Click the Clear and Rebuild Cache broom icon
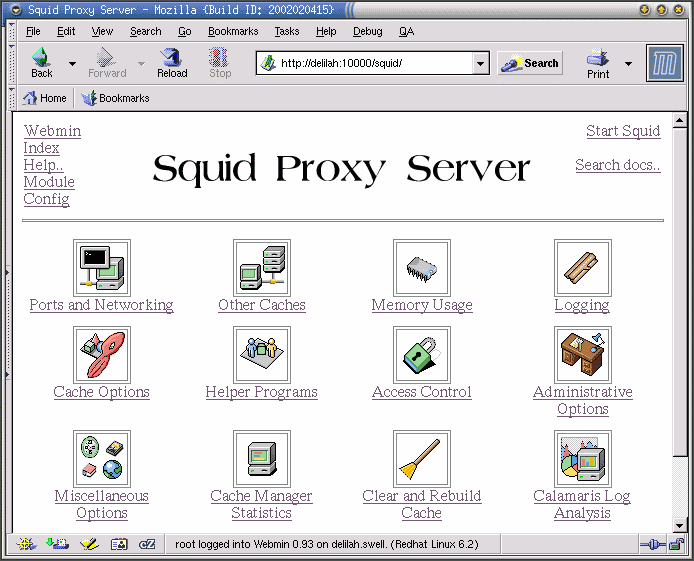Image resolution: width=694 pixels, height=561 pixels. point(422,459)
